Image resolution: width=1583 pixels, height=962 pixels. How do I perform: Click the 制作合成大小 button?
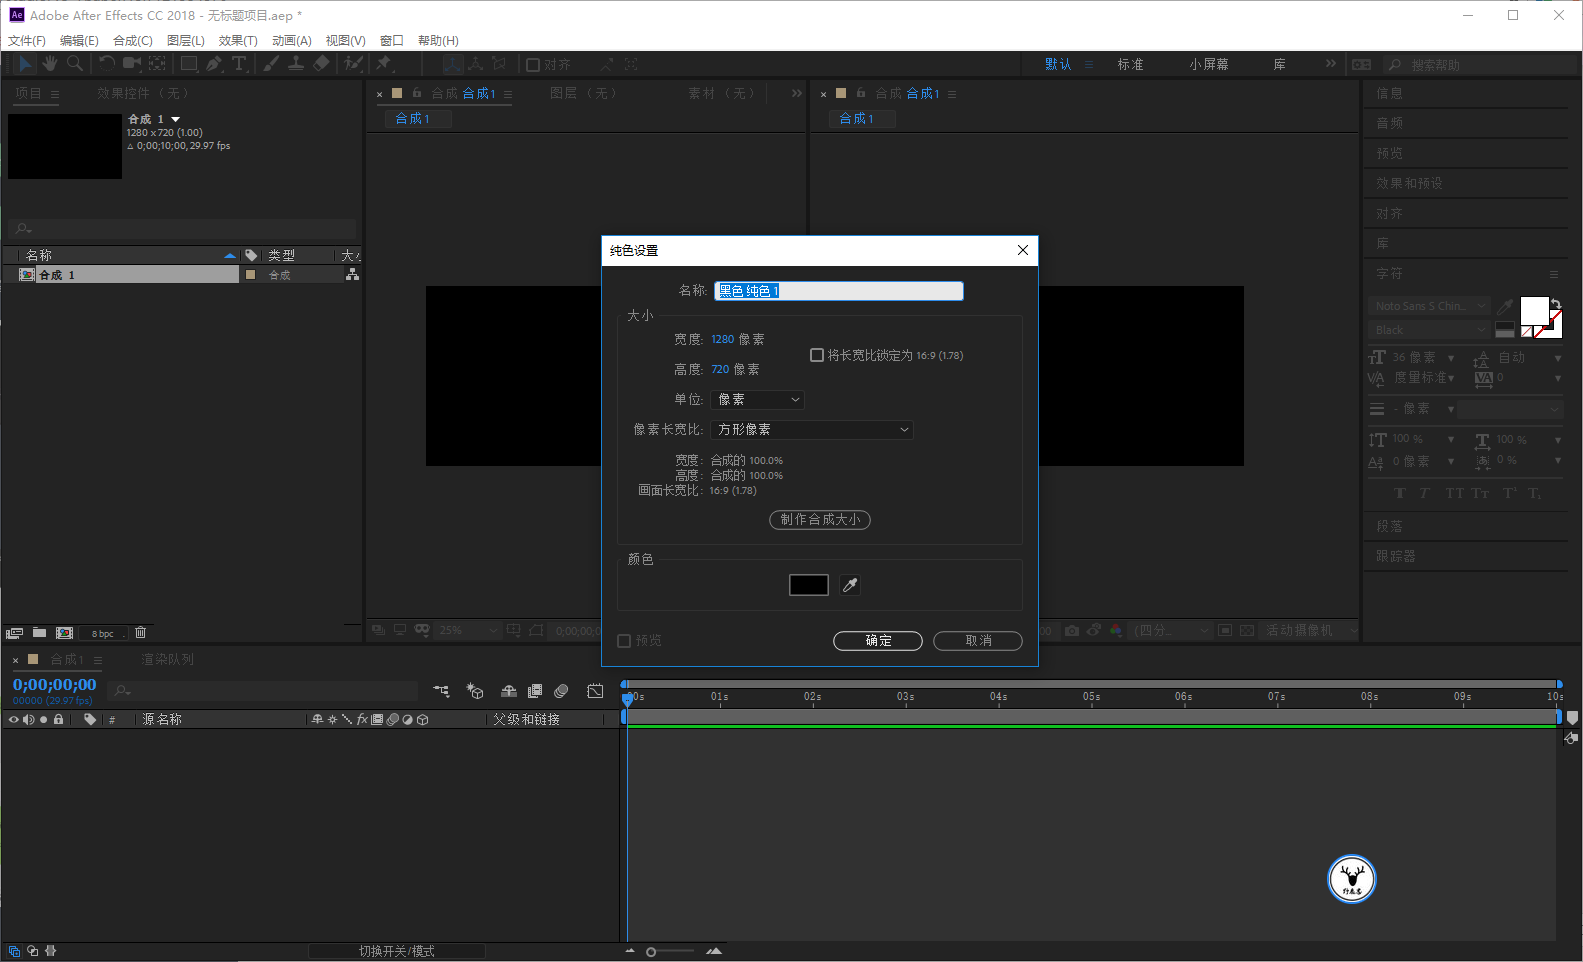coord(820,520)
